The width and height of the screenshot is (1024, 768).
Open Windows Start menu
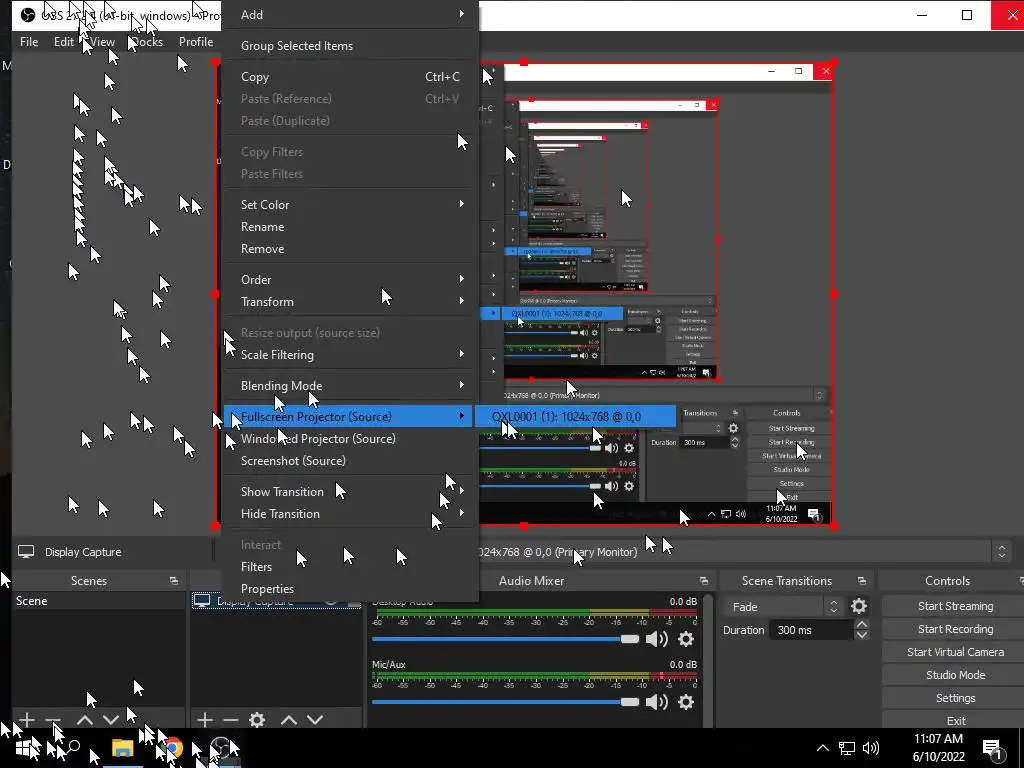pyautogui.click(x=24, y=748)
